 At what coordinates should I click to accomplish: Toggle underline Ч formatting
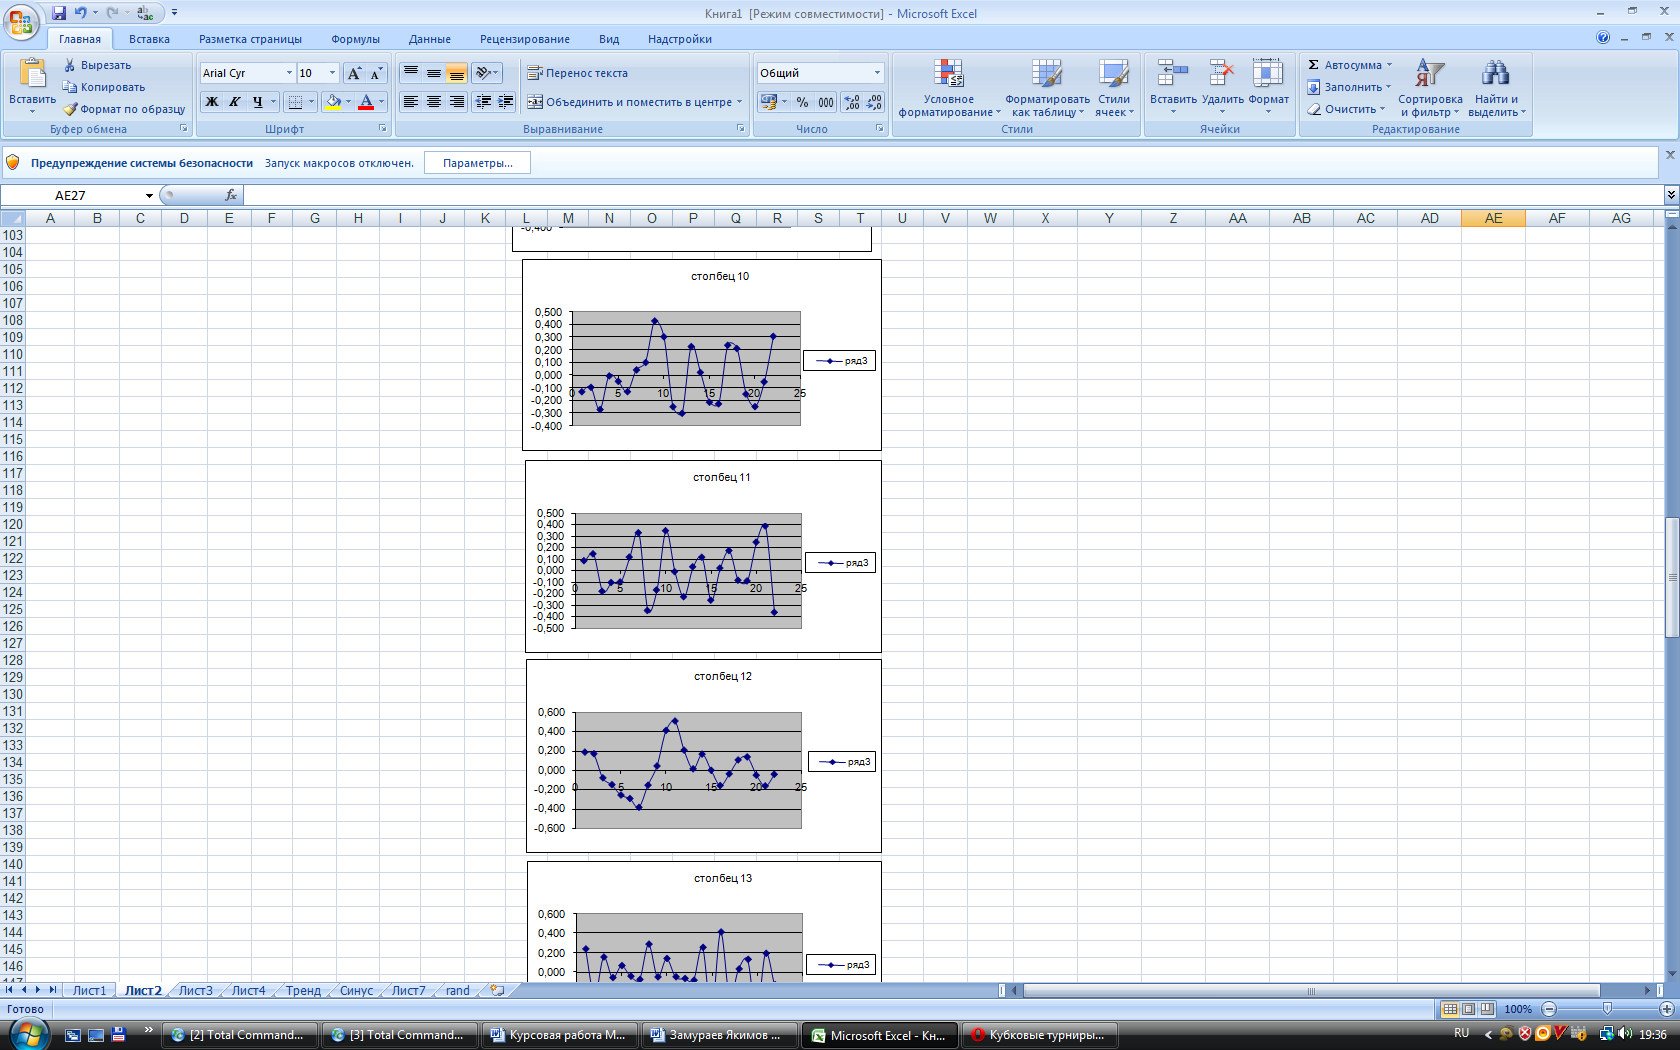258,102
